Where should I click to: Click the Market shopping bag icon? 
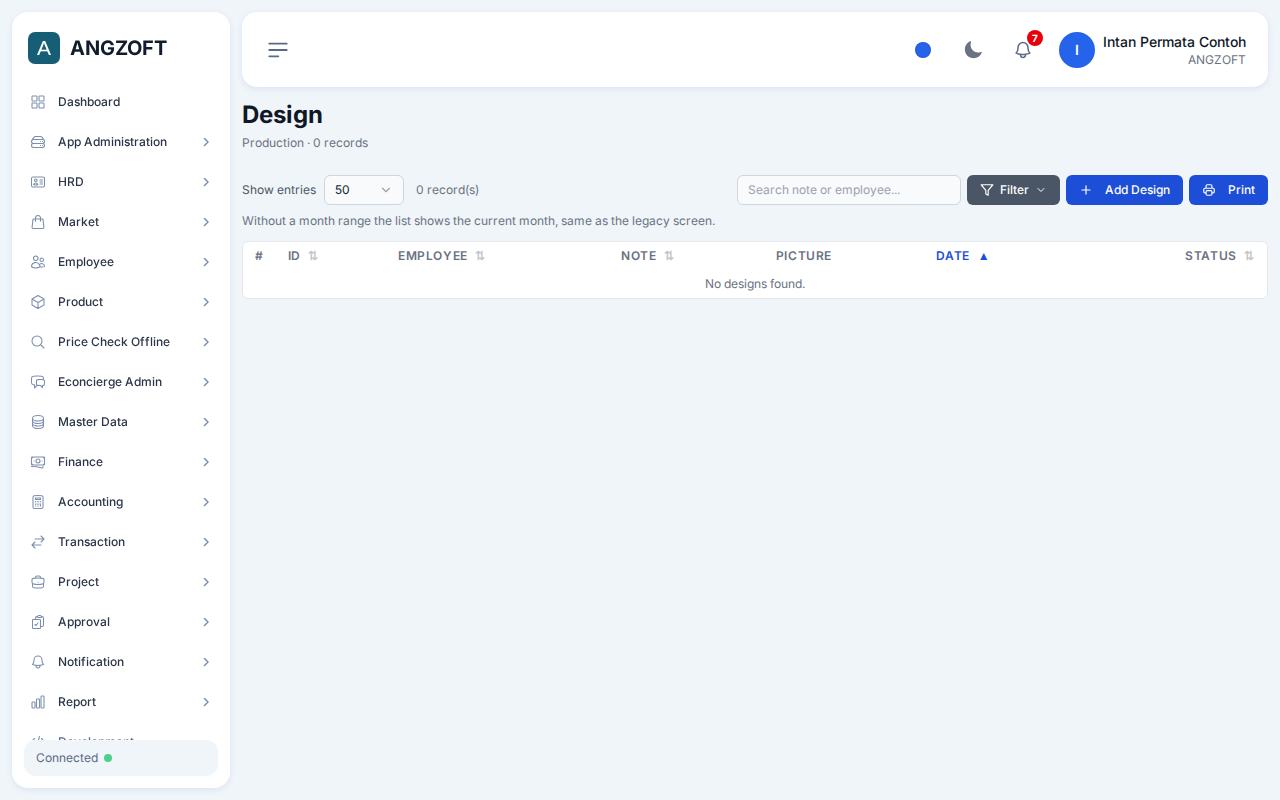38,222
